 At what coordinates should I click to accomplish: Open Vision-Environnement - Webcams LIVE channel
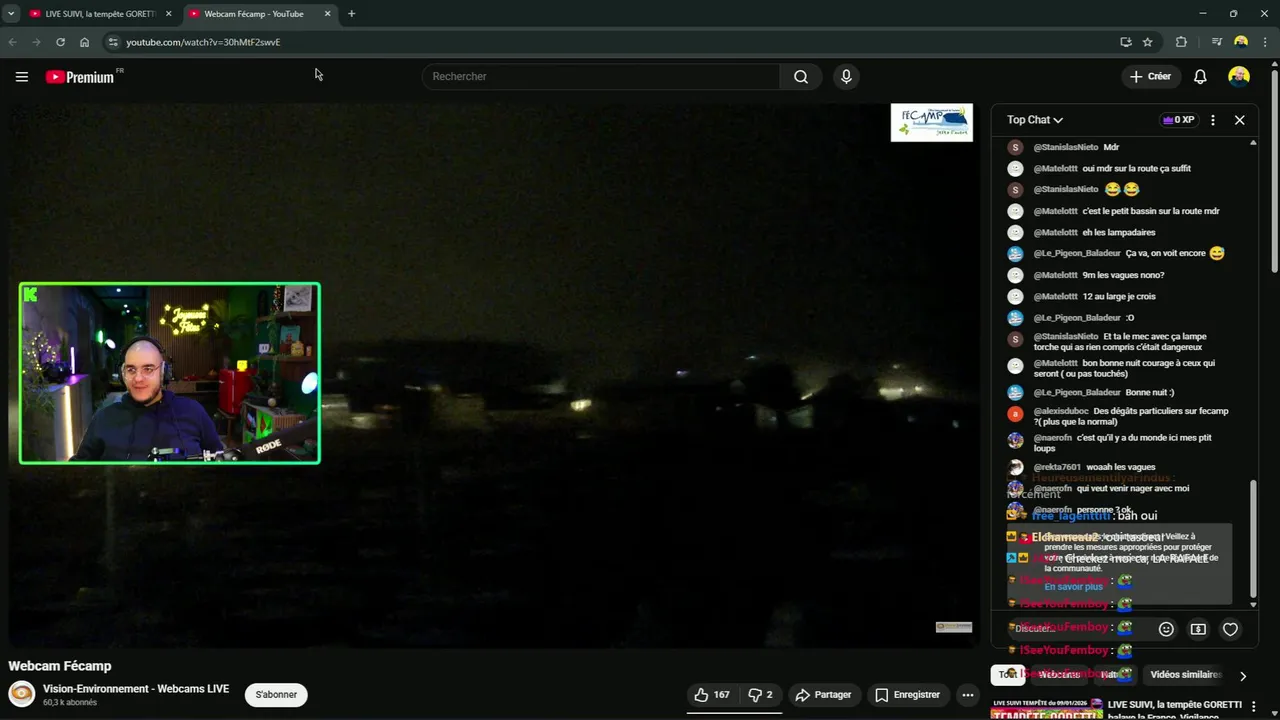136,689
